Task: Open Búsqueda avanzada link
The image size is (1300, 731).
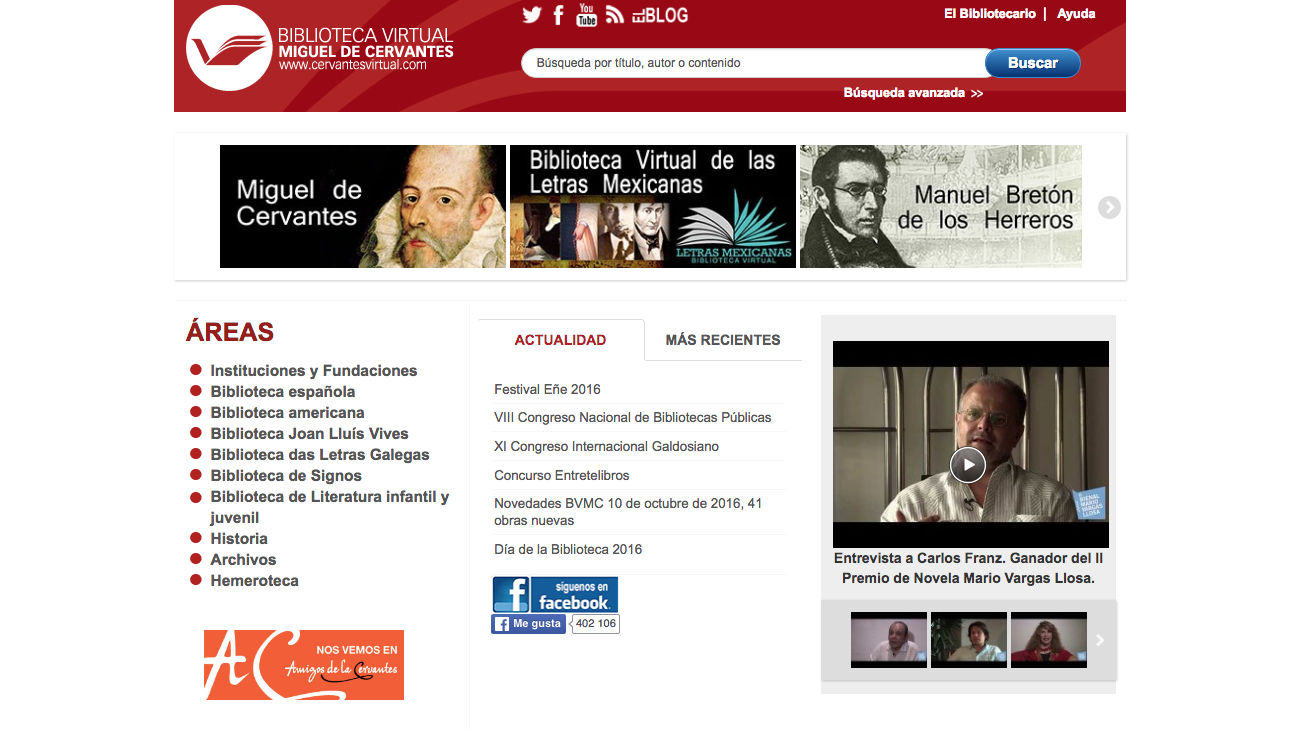Action: click(913, 93)
